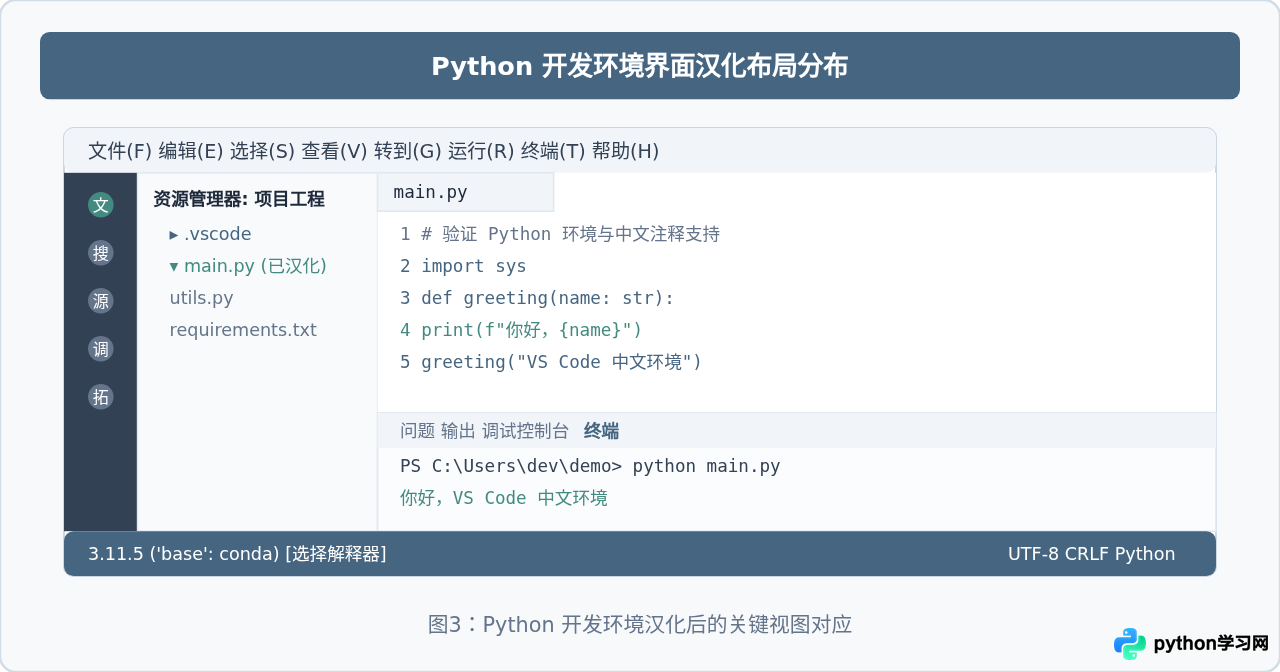Click terminal output 你好, VS Code 中文环境
This screenshot has width=1280, height=672.
(x=504, y=498)
